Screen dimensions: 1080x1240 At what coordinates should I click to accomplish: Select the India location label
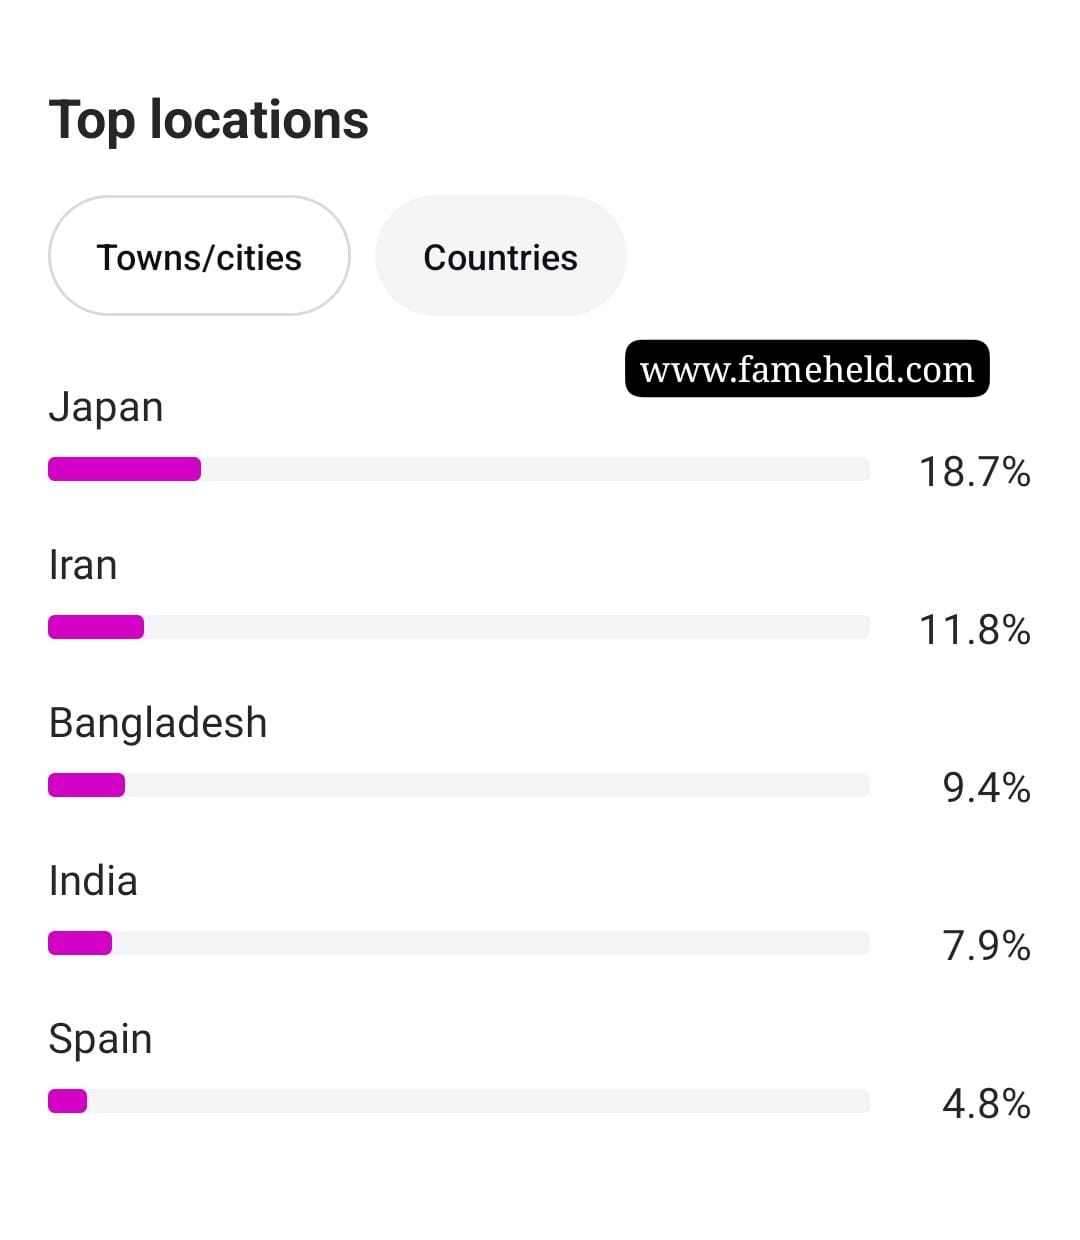click(x=93, y=881)
